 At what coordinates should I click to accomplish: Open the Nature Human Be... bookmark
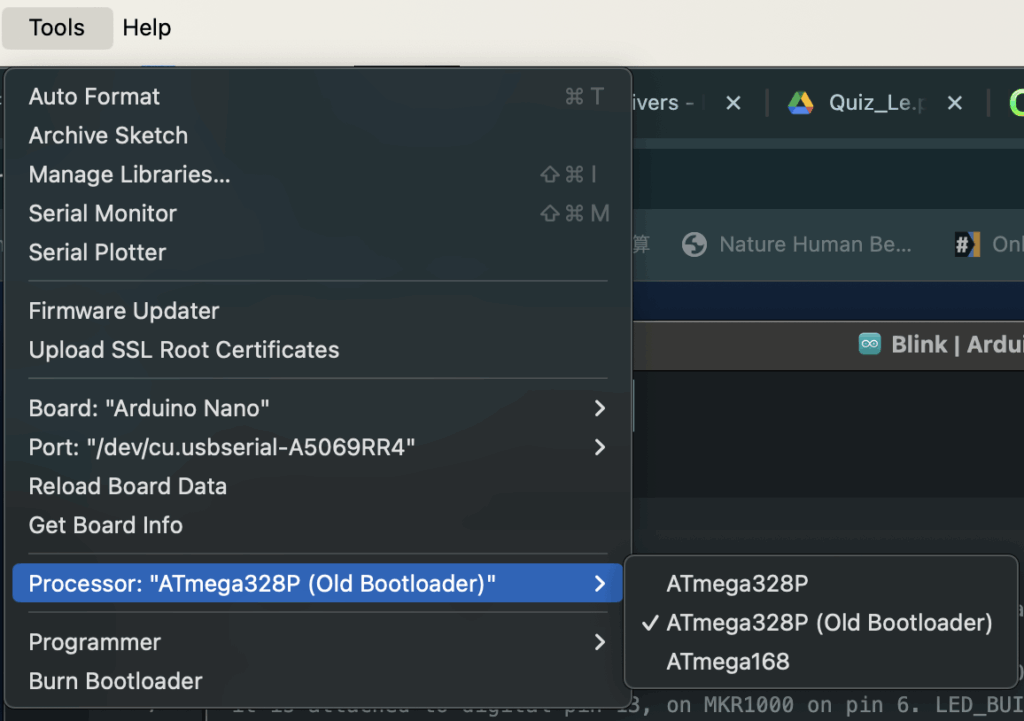coord(796,244)
